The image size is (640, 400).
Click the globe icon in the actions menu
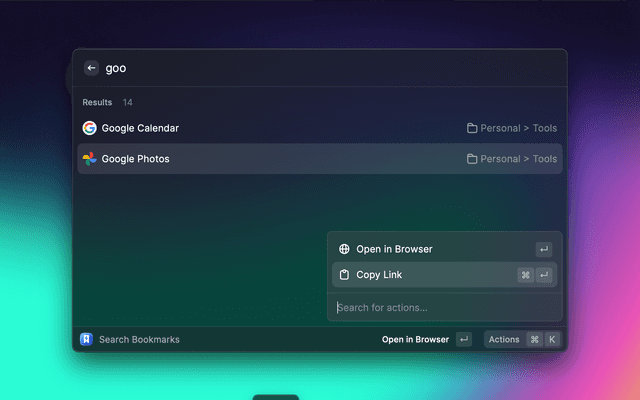coord(344,249)
